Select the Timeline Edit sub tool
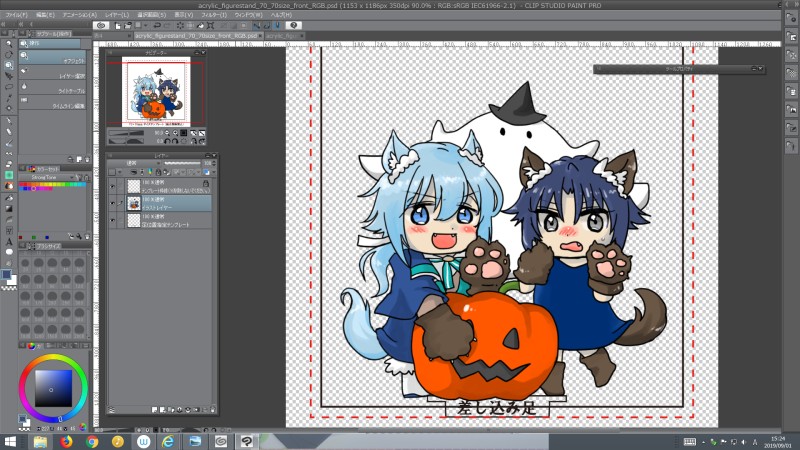The height and width of the screenshot is (450, 800). pos(53,104)
